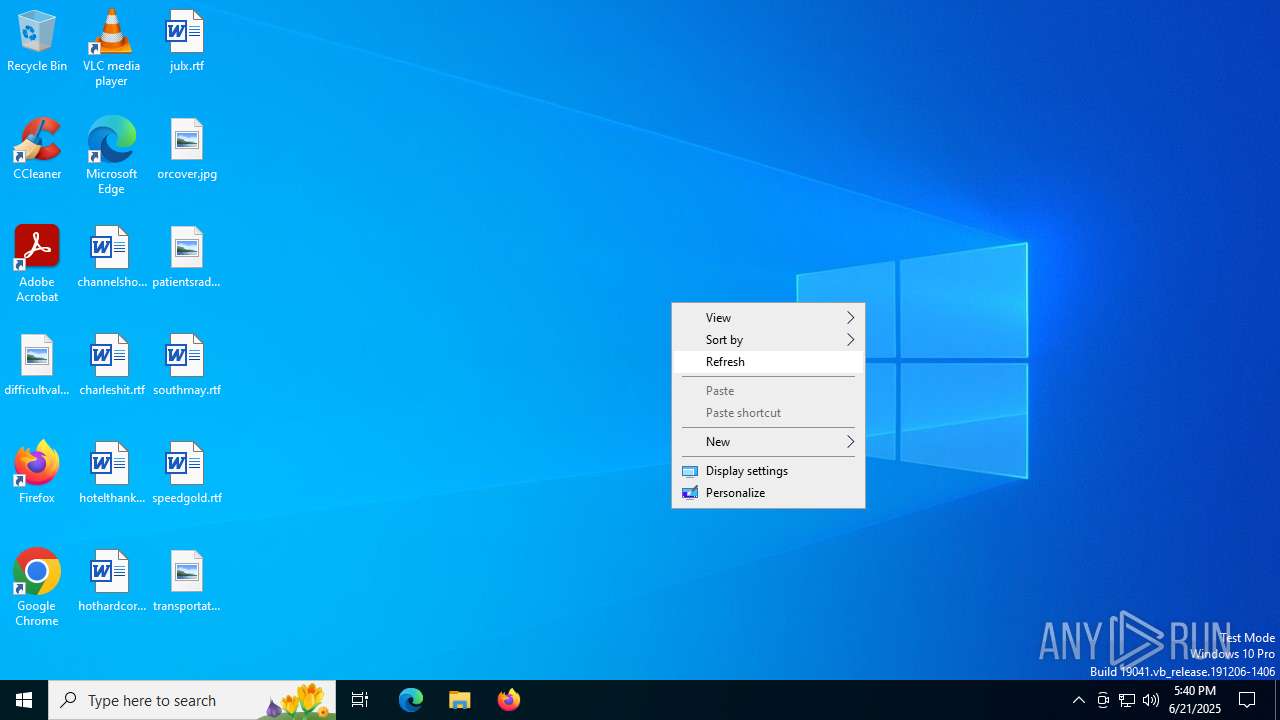Choose Personalize in the context menu

point(768,493)
